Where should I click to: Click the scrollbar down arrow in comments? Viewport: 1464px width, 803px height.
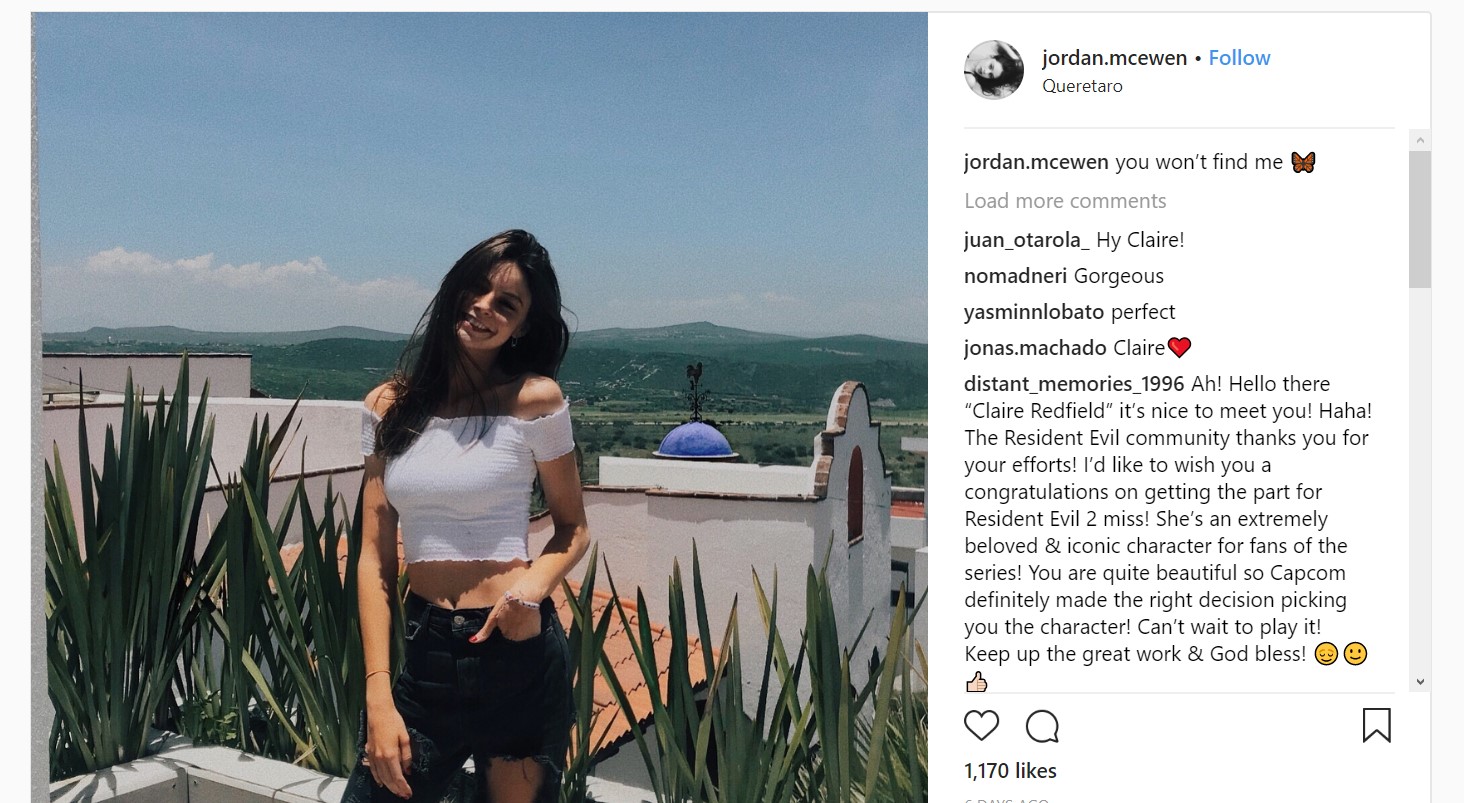coord(1419,681)
